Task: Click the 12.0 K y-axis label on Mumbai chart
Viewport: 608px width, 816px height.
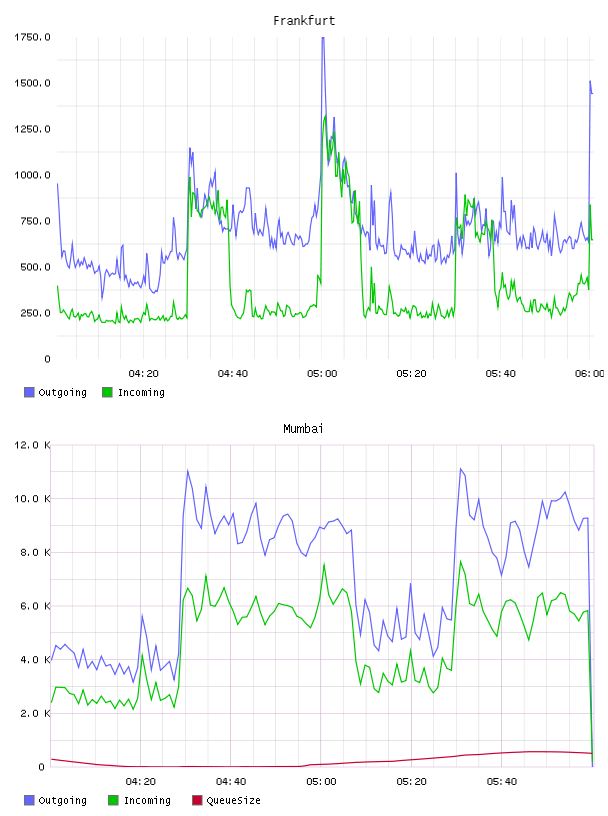Action: [x=32, y=445]
